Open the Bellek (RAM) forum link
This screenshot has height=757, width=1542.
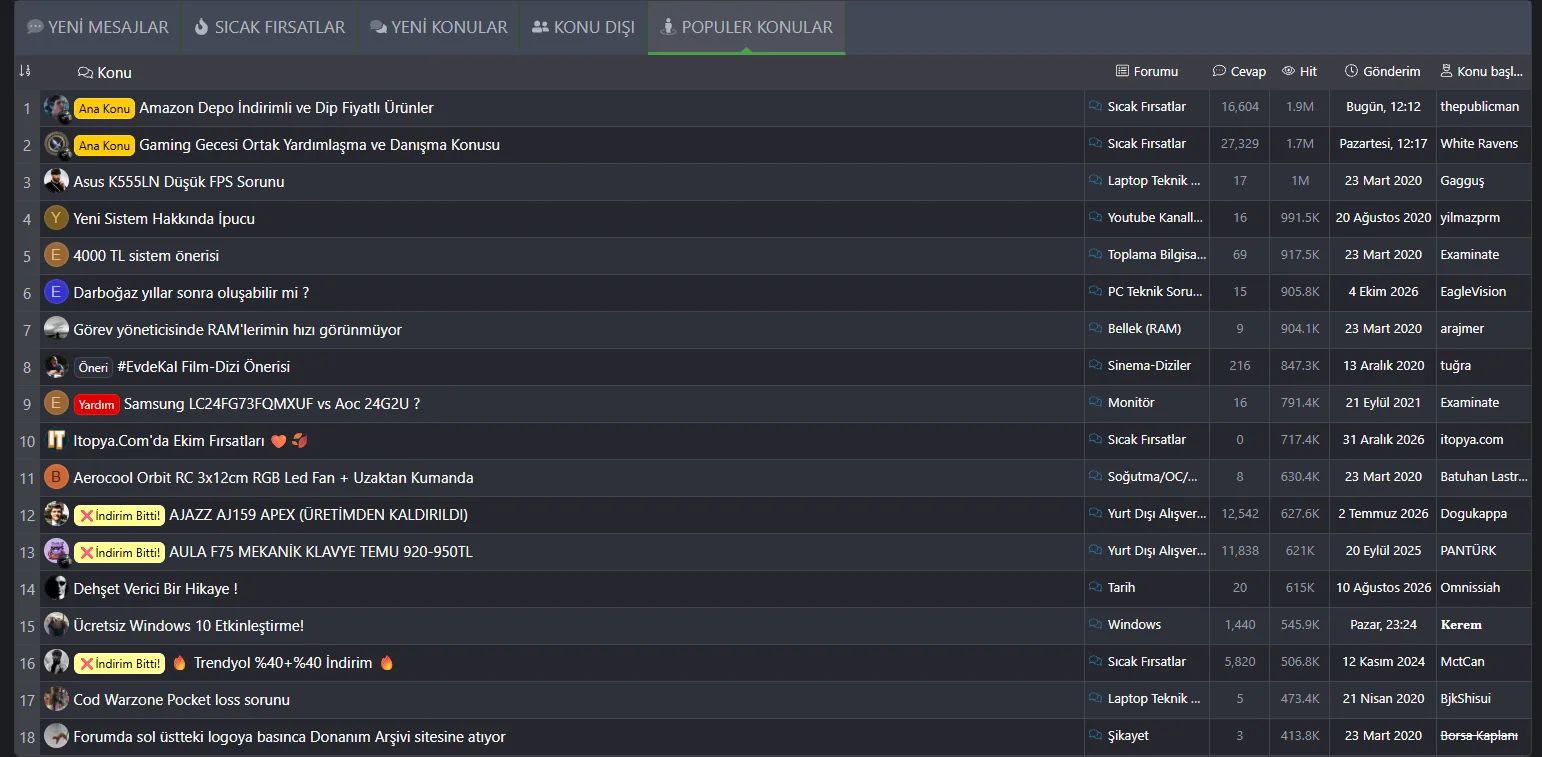pyautogui.click(x=1144, y=329)
